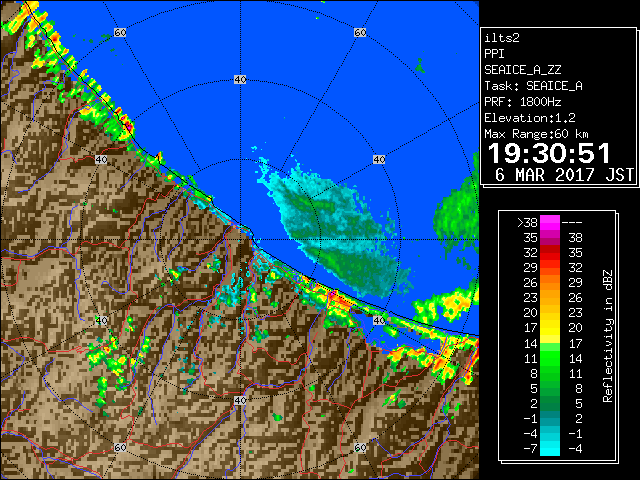The height and width of the screenshot is (480, 640).
Task: Select the 'ilts2' radar name text
Action: pos(502,38)
